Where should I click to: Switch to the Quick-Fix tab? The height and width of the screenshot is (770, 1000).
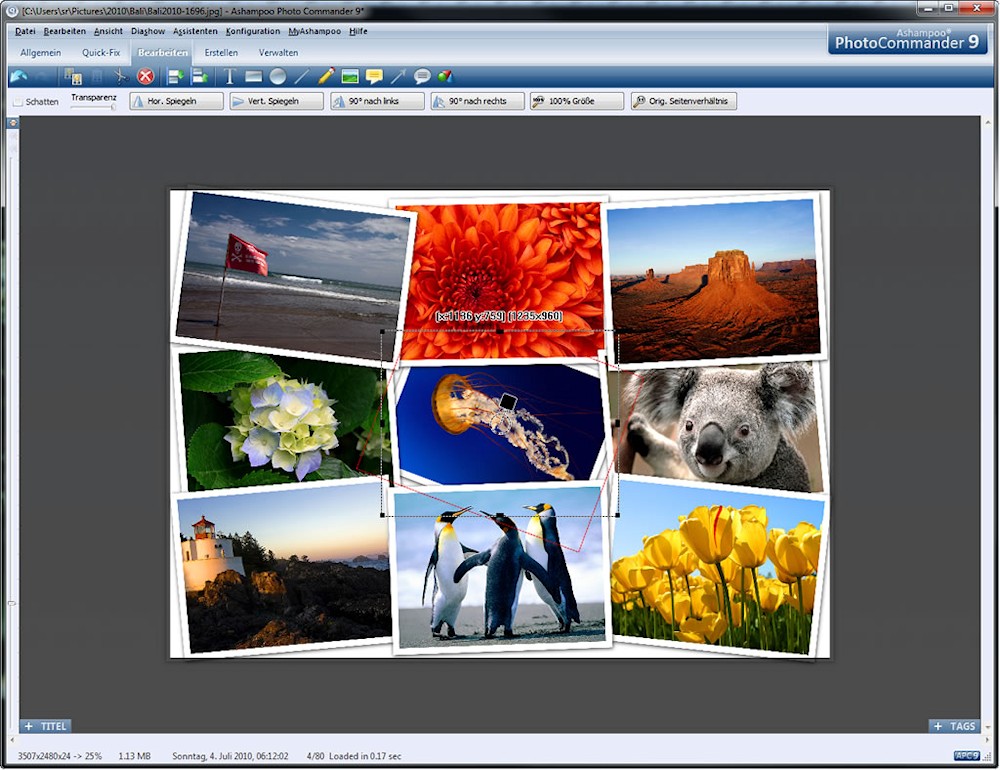click(x=101, y=52)
